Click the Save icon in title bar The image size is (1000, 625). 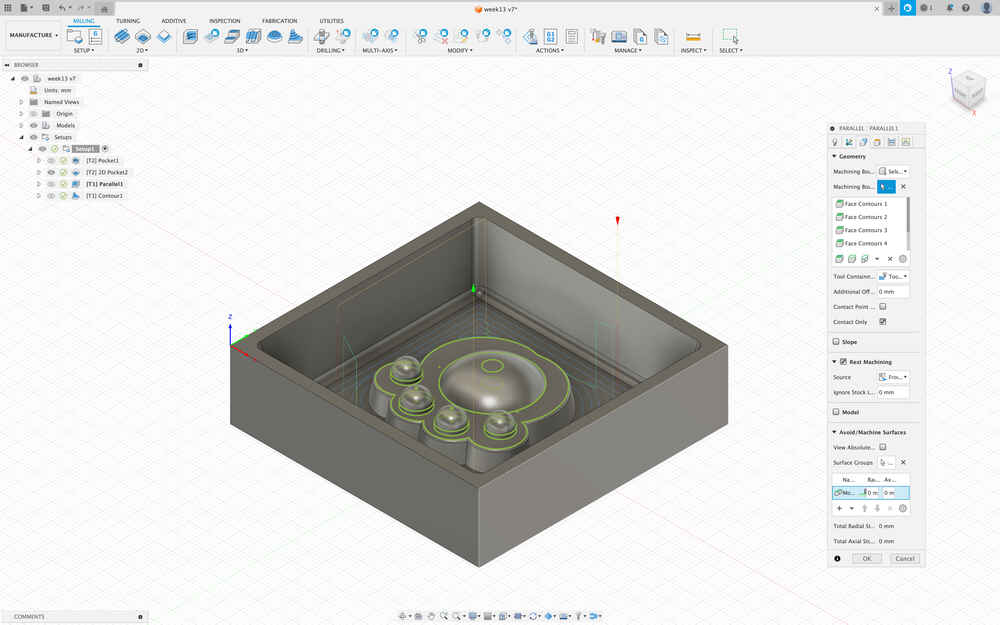click(x=46, y=8)
